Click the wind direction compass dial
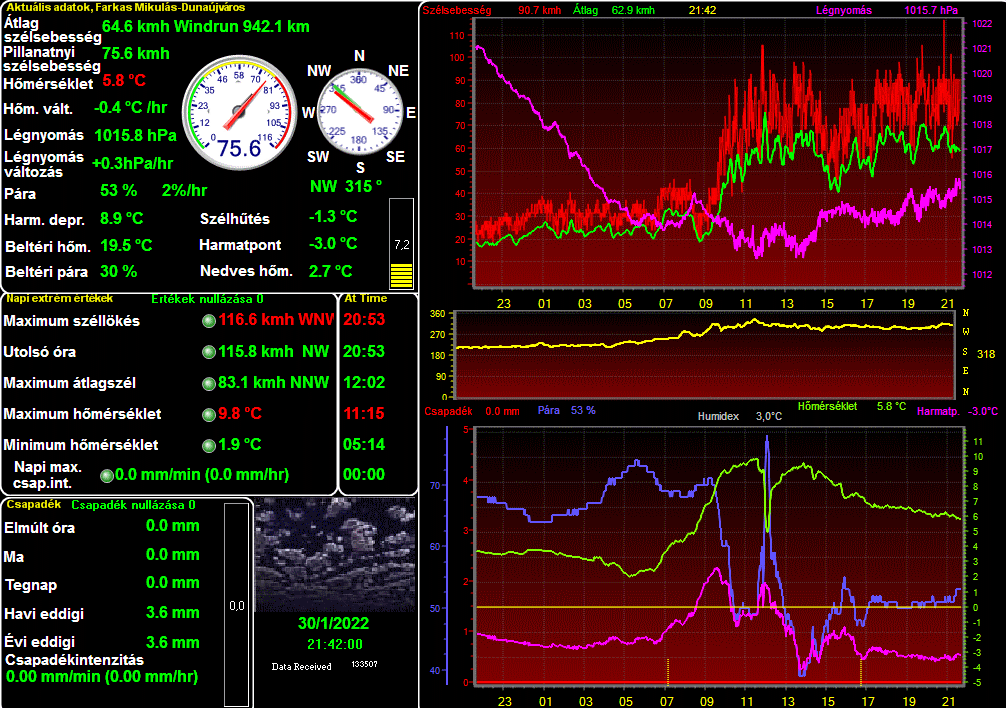The width and height of the screenshot is (1006, 708). (359, 109)
